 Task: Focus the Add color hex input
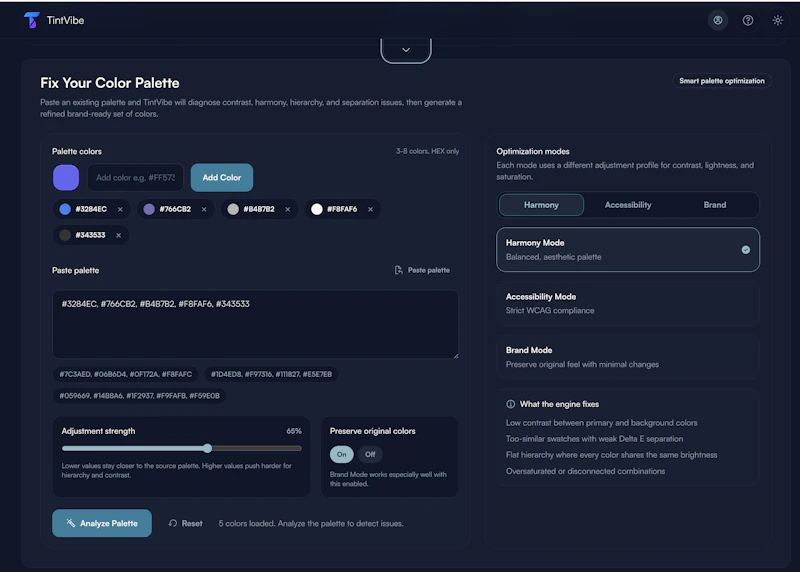[135, 178]
